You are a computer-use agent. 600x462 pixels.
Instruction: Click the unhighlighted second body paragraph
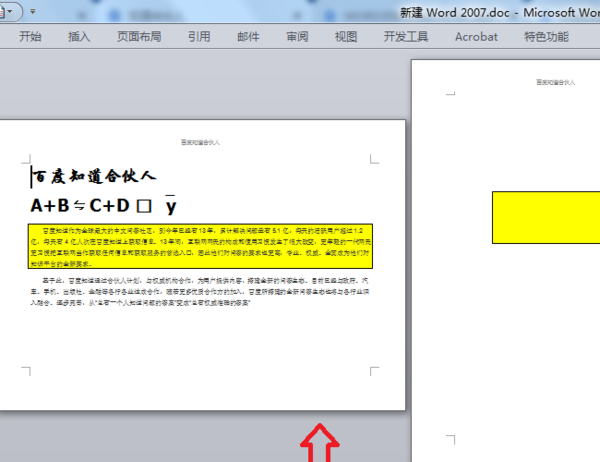click(x=200, y=292)
